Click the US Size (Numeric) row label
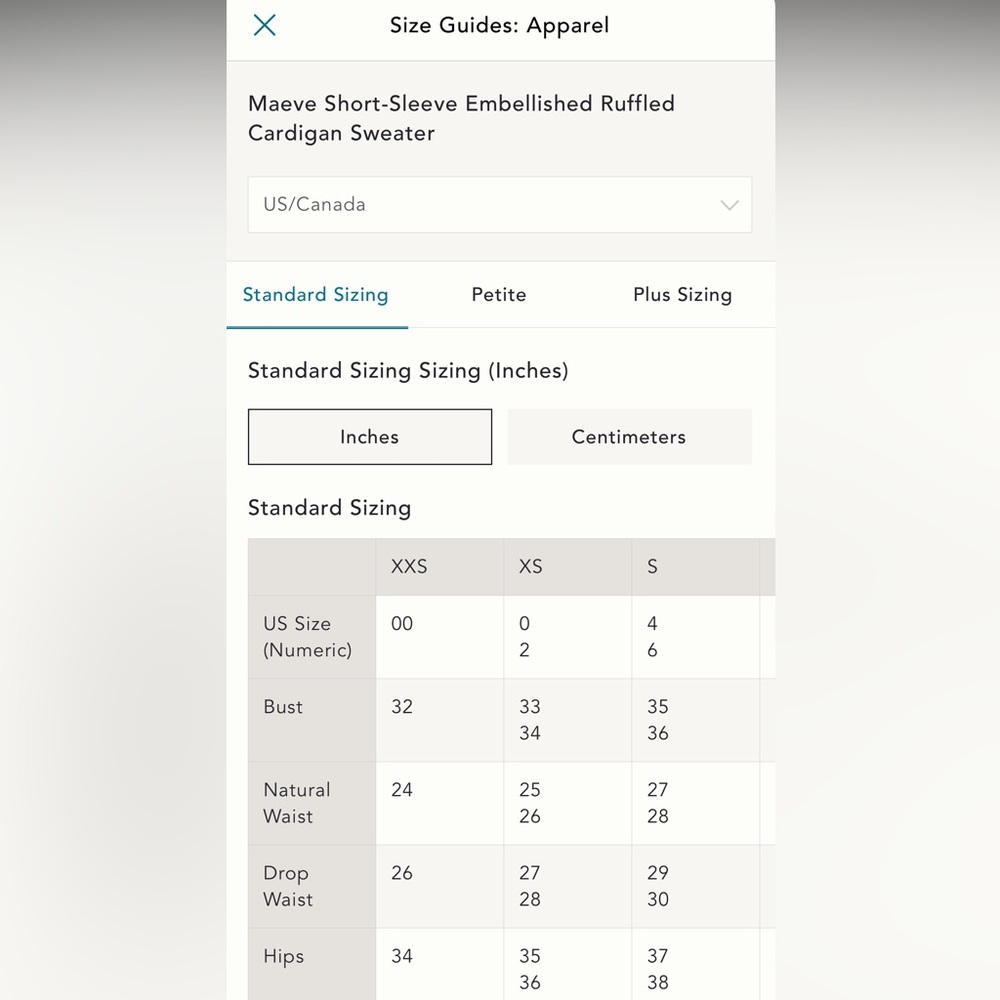Image resolution: width=1000 pixels, height=1000 pixels. pyautogui.click(x=307, y=636)
